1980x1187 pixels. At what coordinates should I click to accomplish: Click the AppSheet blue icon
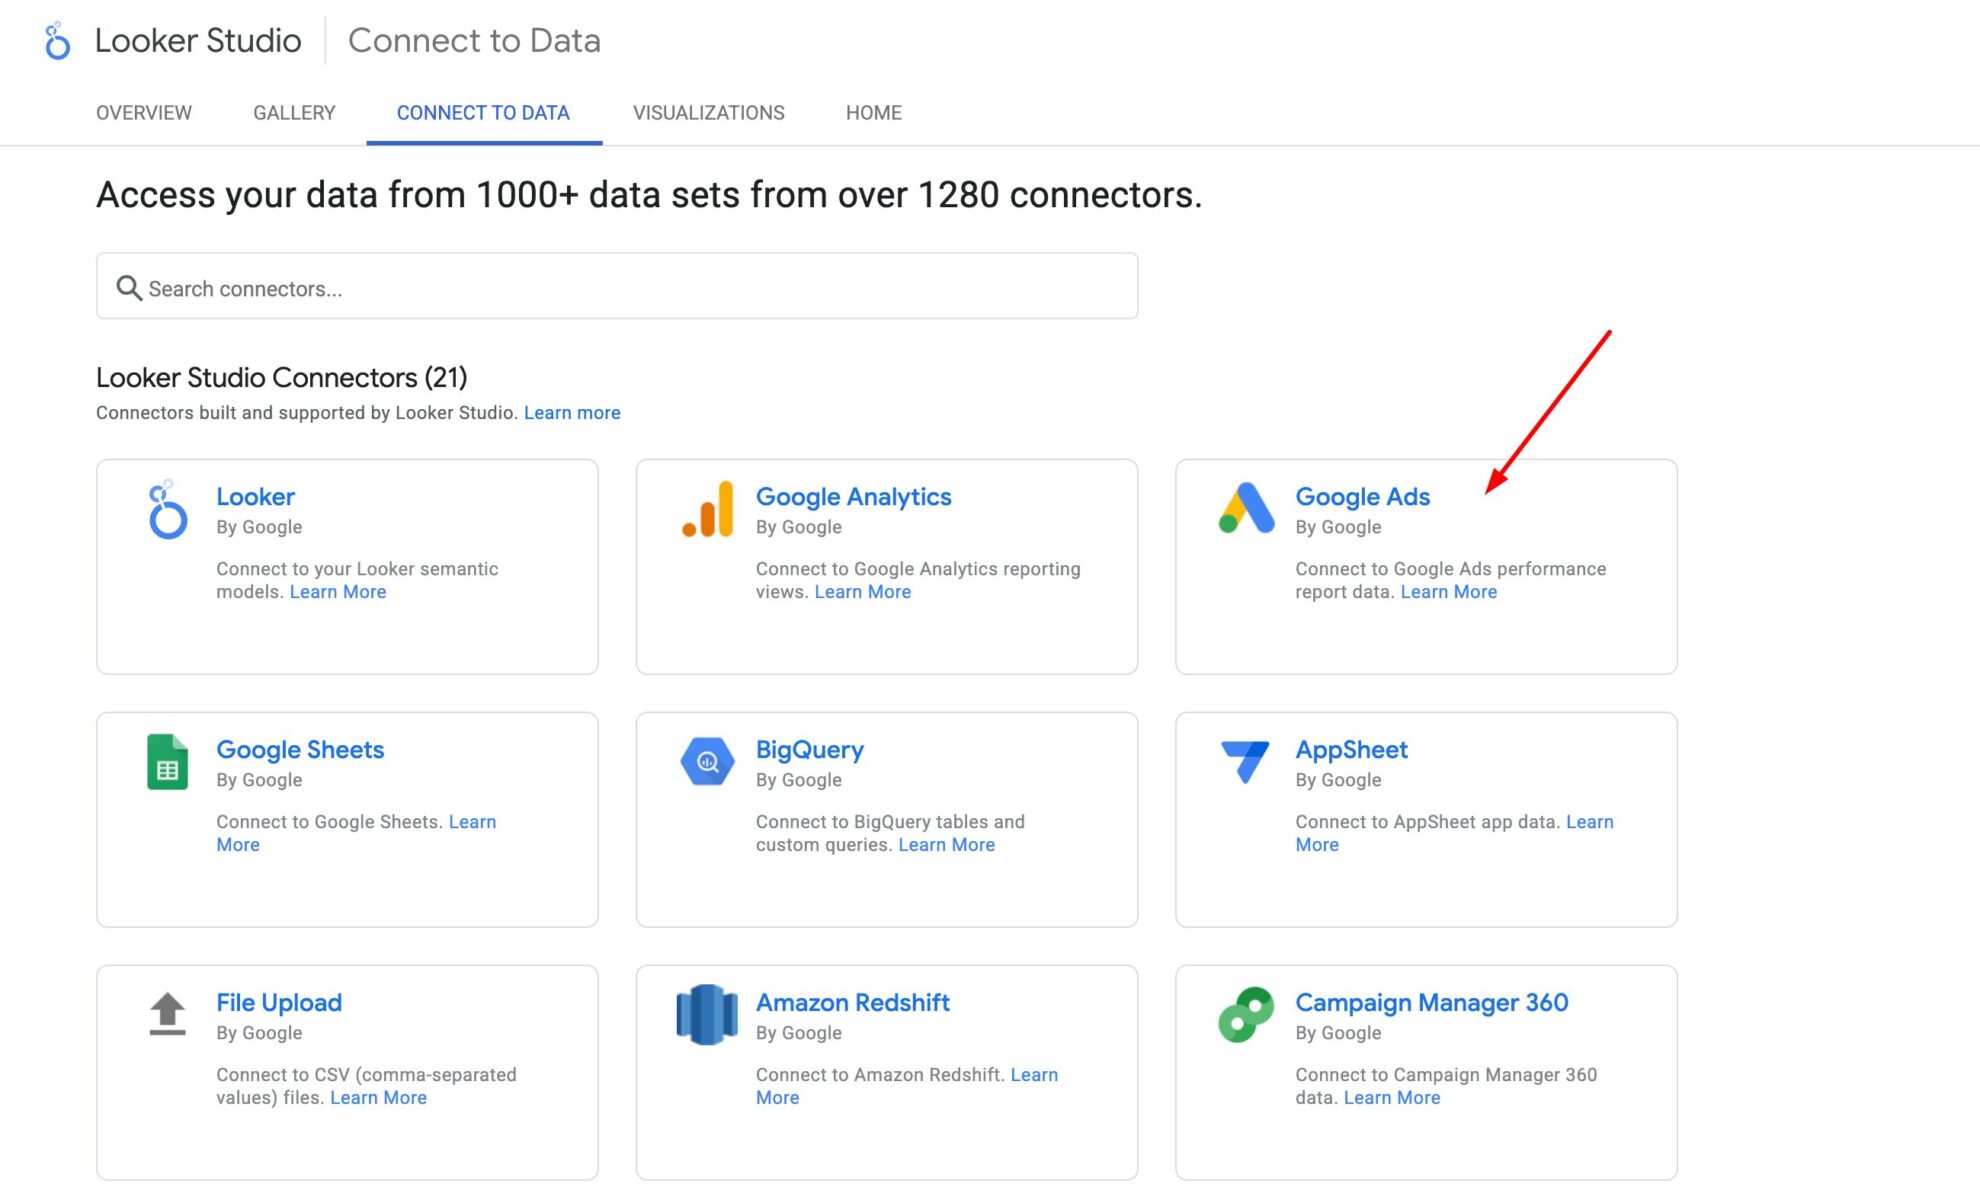click(x=1246, y=762)
